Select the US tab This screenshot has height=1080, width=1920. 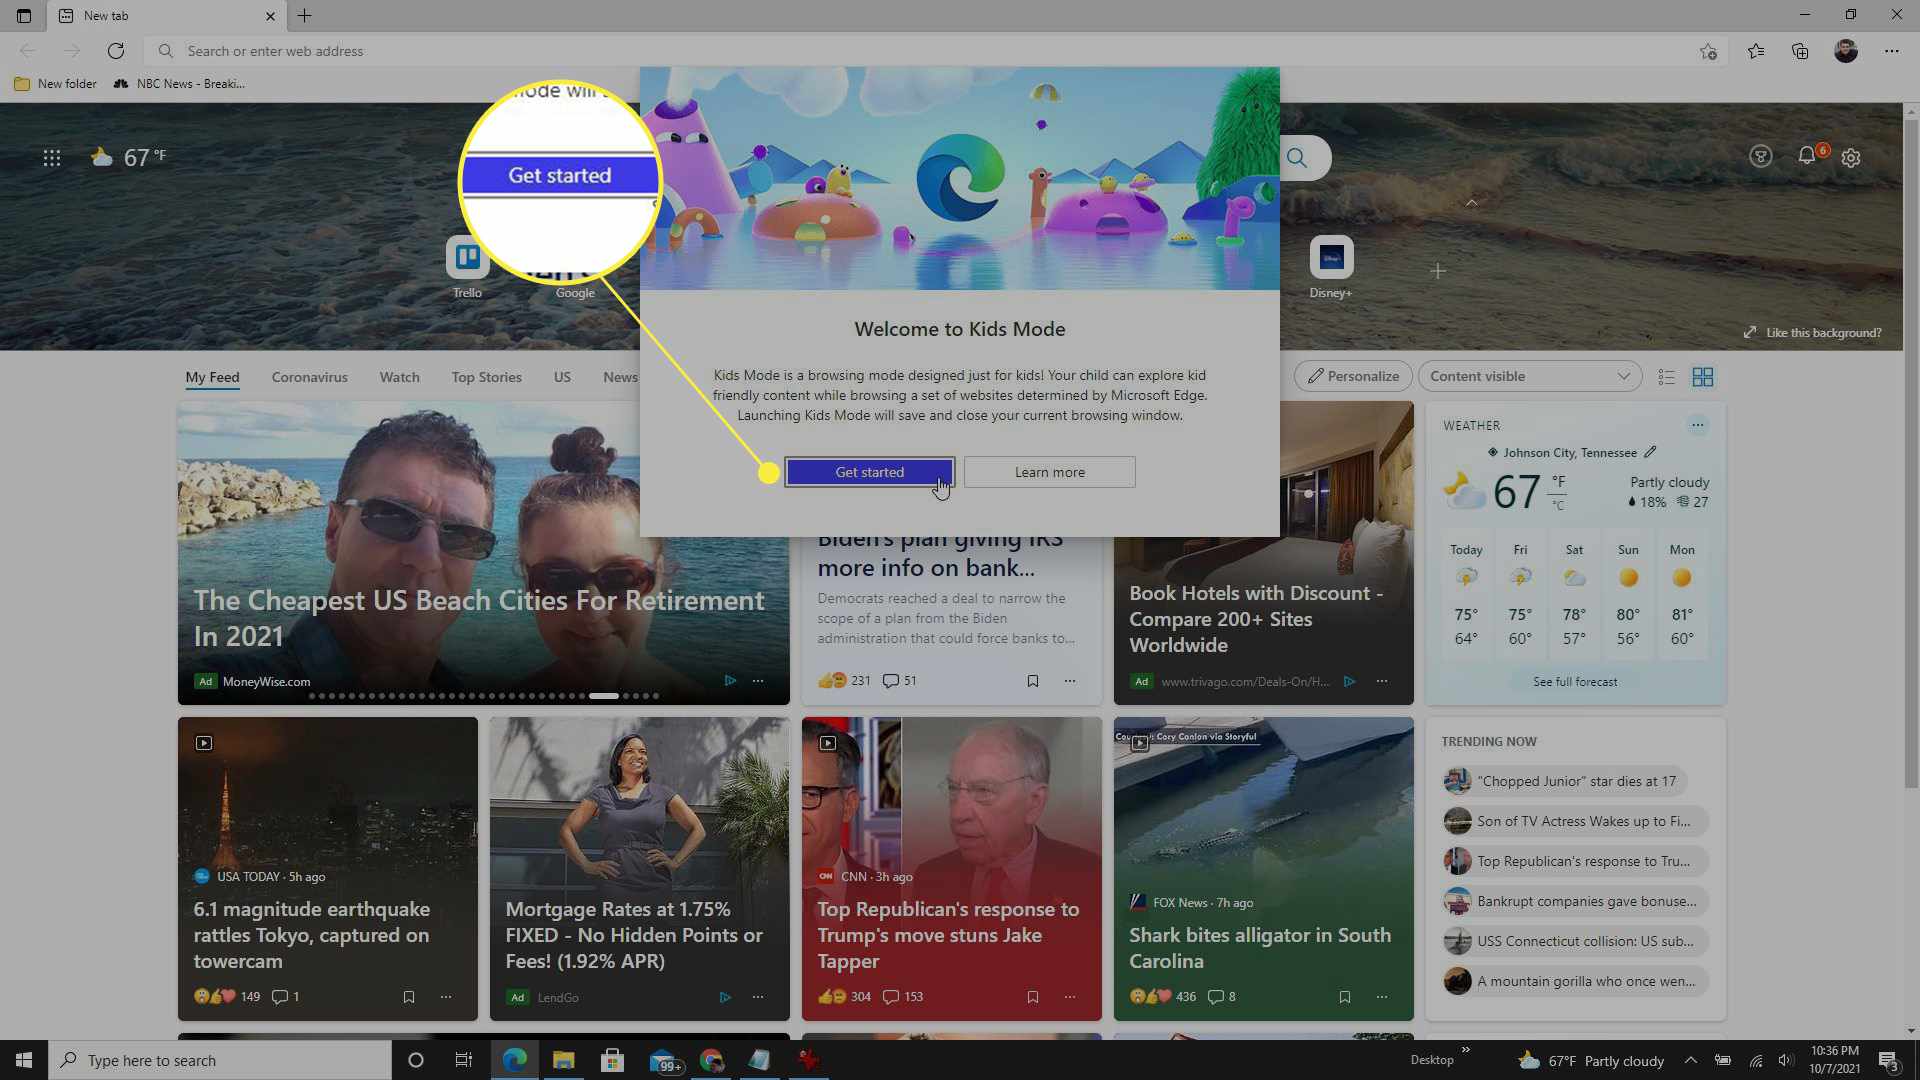(x=562, y=377)
